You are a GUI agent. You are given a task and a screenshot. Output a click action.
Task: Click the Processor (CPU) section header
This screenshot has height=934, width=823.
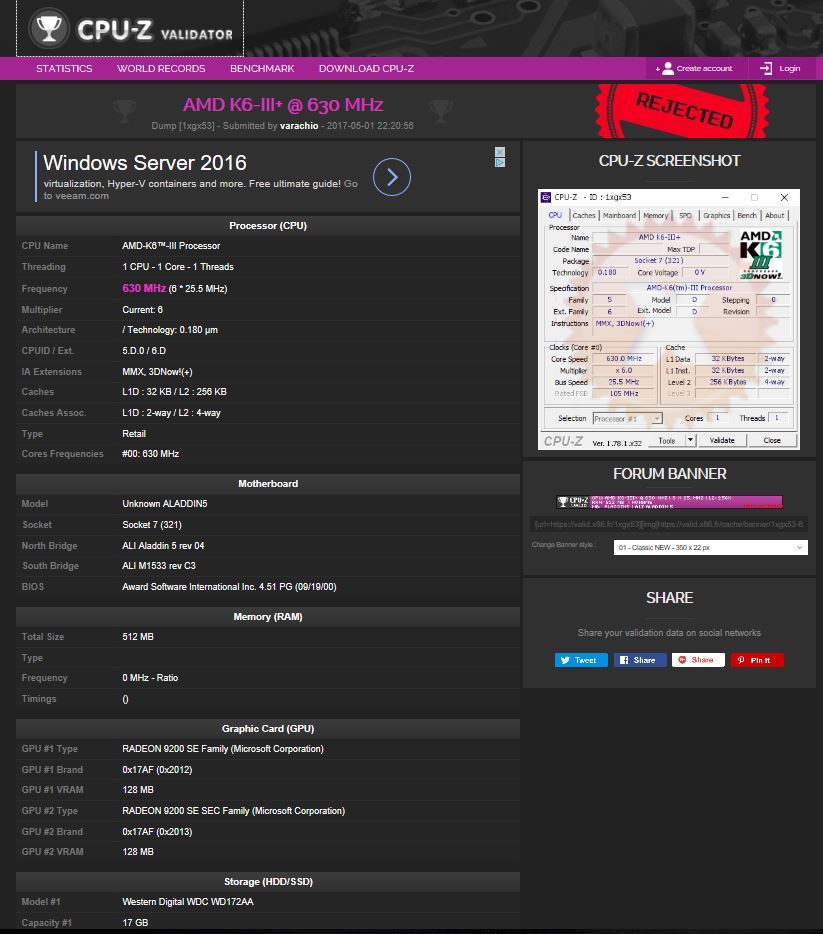(268, 226)
